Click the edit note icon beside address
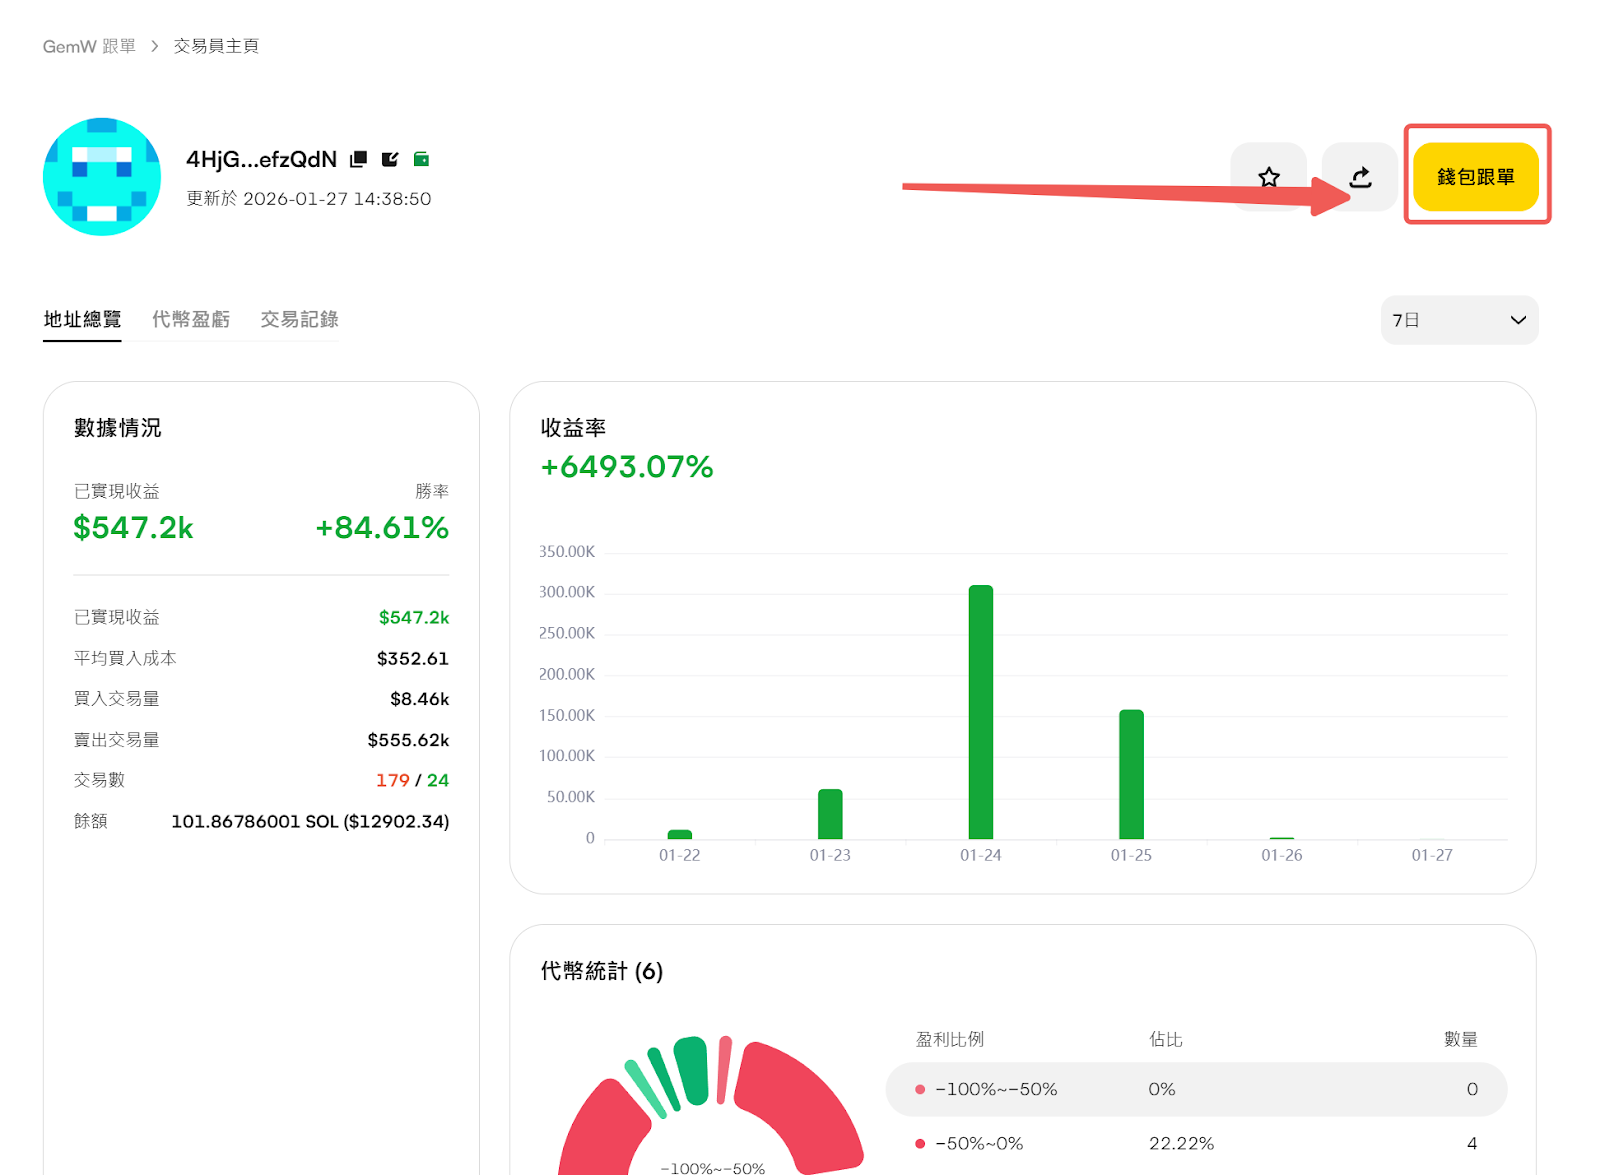 [x=390, y=159]
